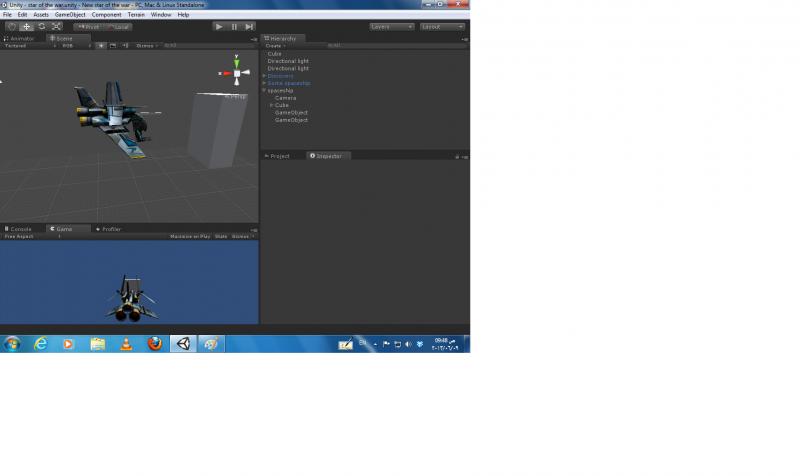Click the green Y axis of the gizmo

point(236,62)
